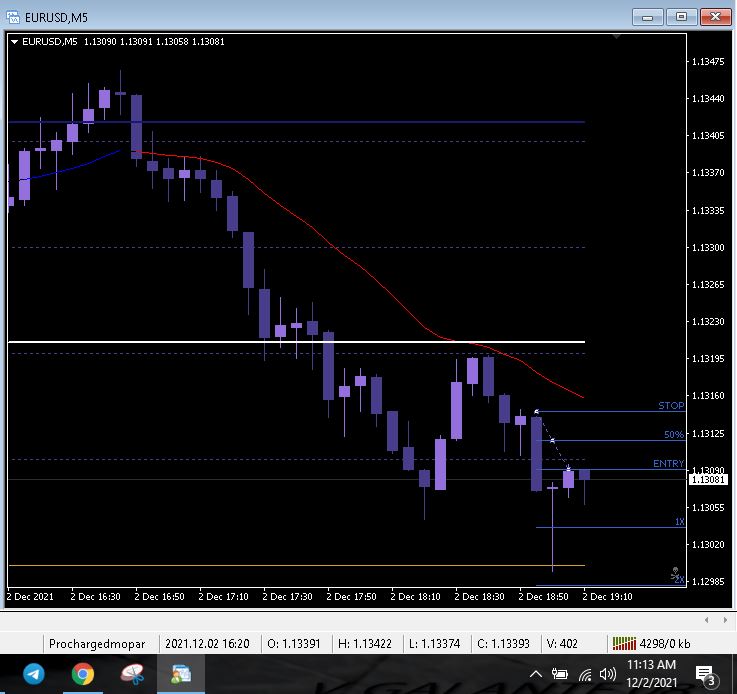Viewport: 737px width, 694px height.
Task: Click the status bar low L: 1.13374
Action: tap(434, 644)
